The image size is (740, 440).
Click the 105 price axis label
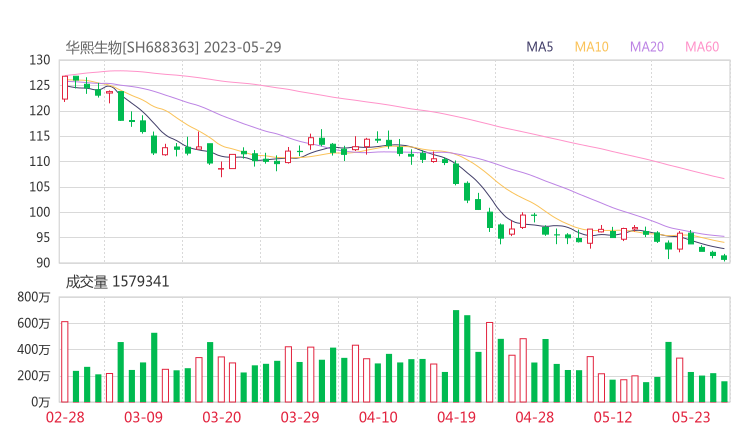[40, 187]
